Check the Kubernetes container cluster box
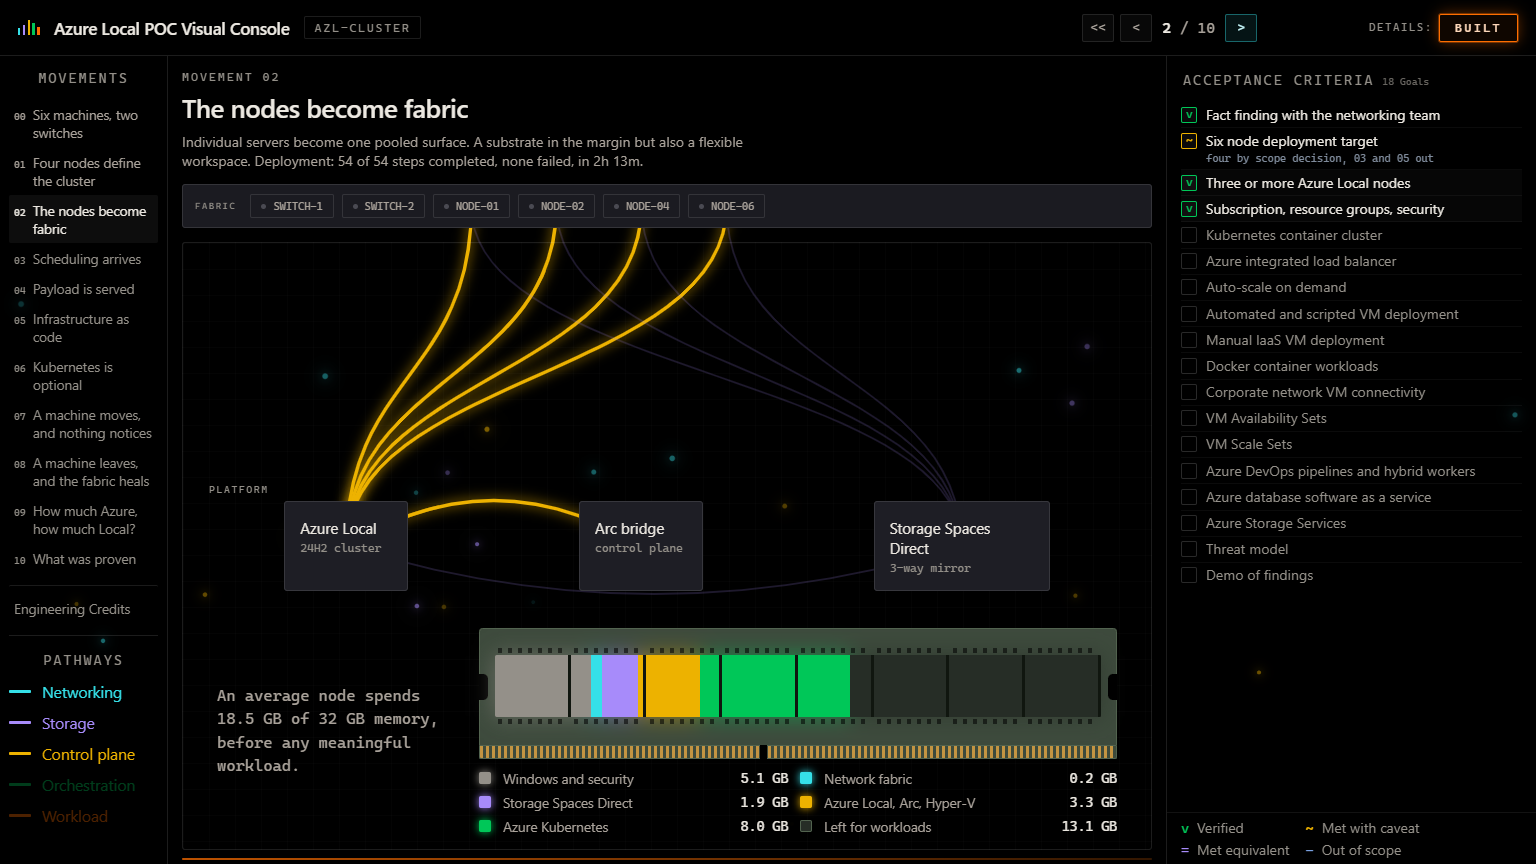This screenshot has width=1536, height=864. pyautogui.click(x=1189, y=235)
